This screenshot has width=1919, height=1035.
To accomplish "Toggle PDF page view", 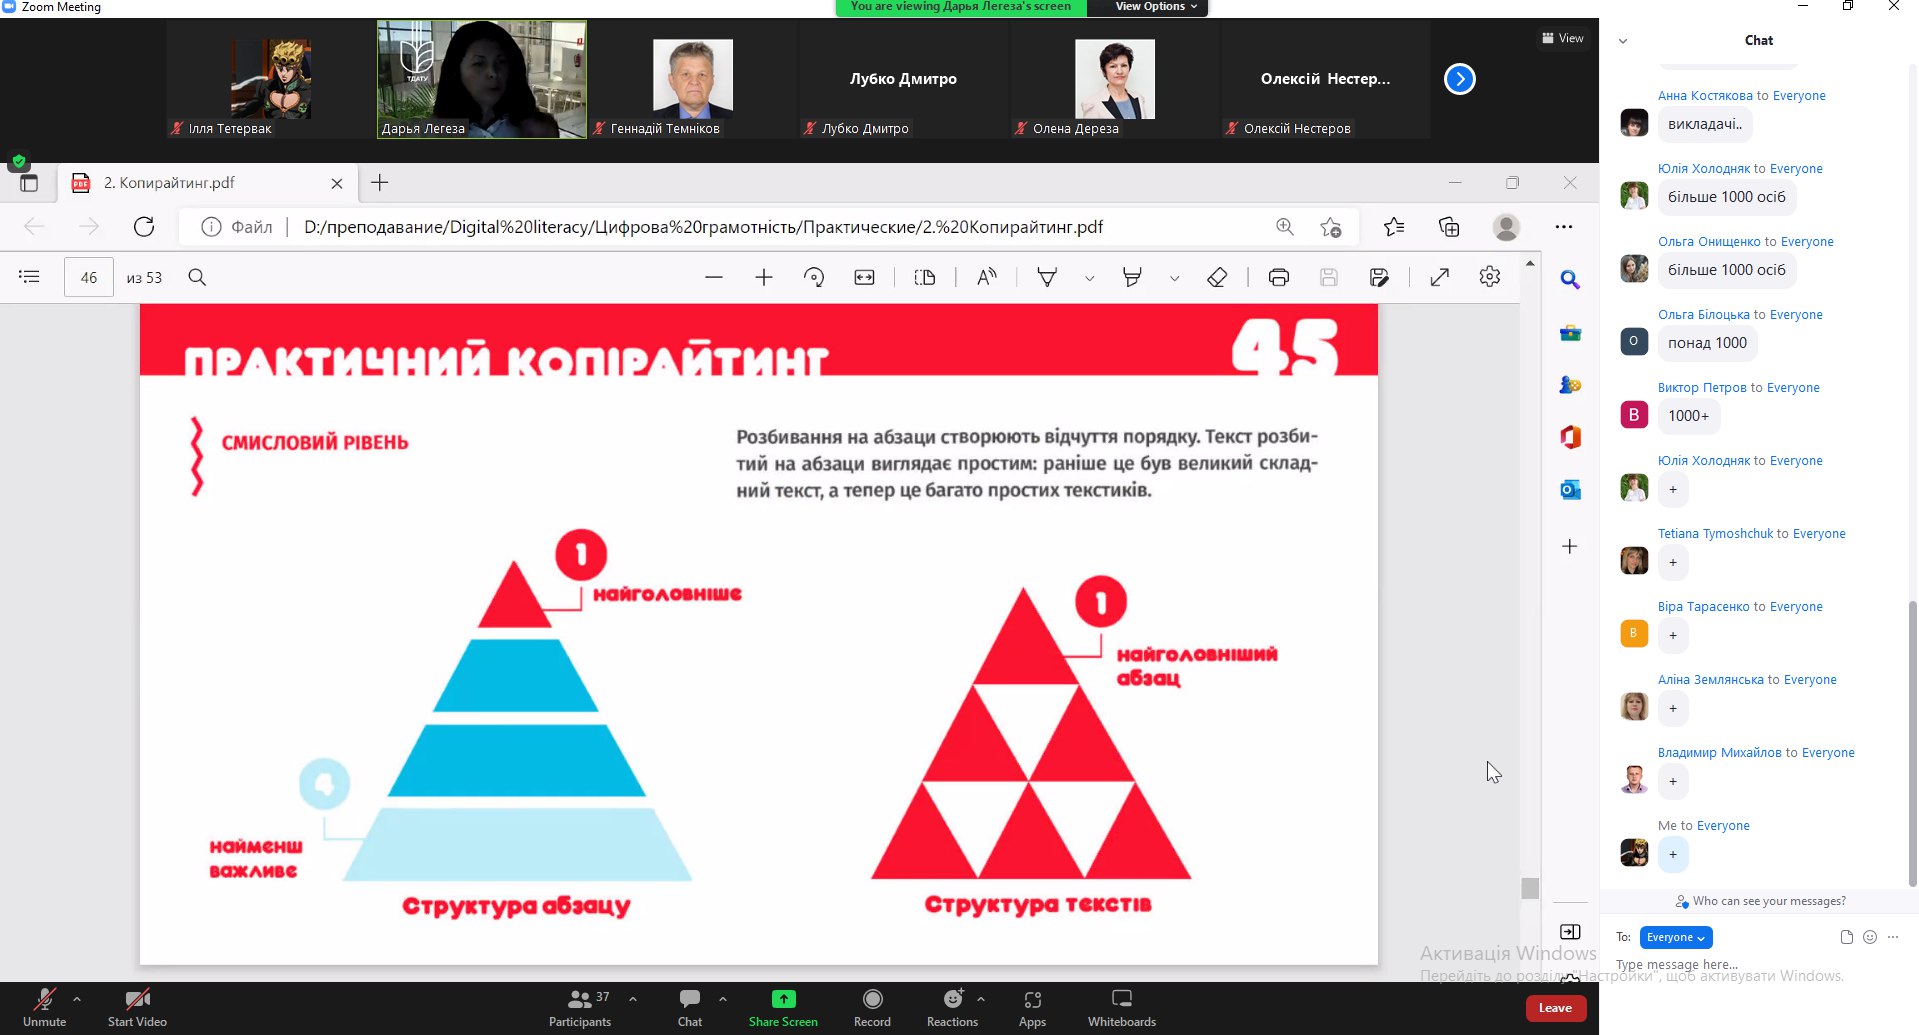I will click(925, 277).
